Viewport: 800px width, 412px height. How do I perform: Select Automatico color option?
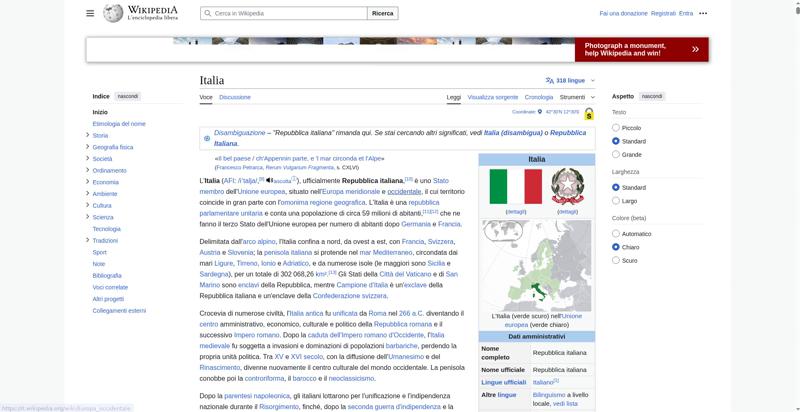pos(616,234)
